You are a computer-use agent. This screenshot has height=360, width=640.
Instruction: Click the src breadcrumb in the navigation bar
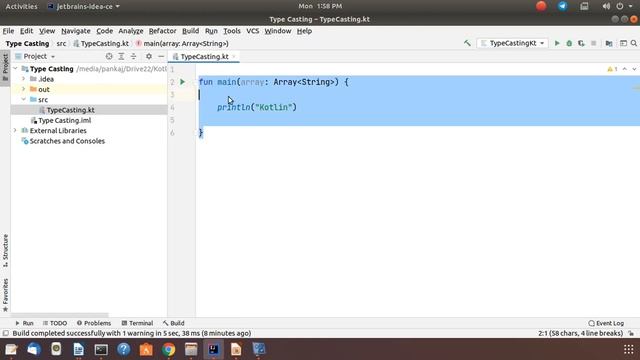pyautogui.click(x=61, y=43)
